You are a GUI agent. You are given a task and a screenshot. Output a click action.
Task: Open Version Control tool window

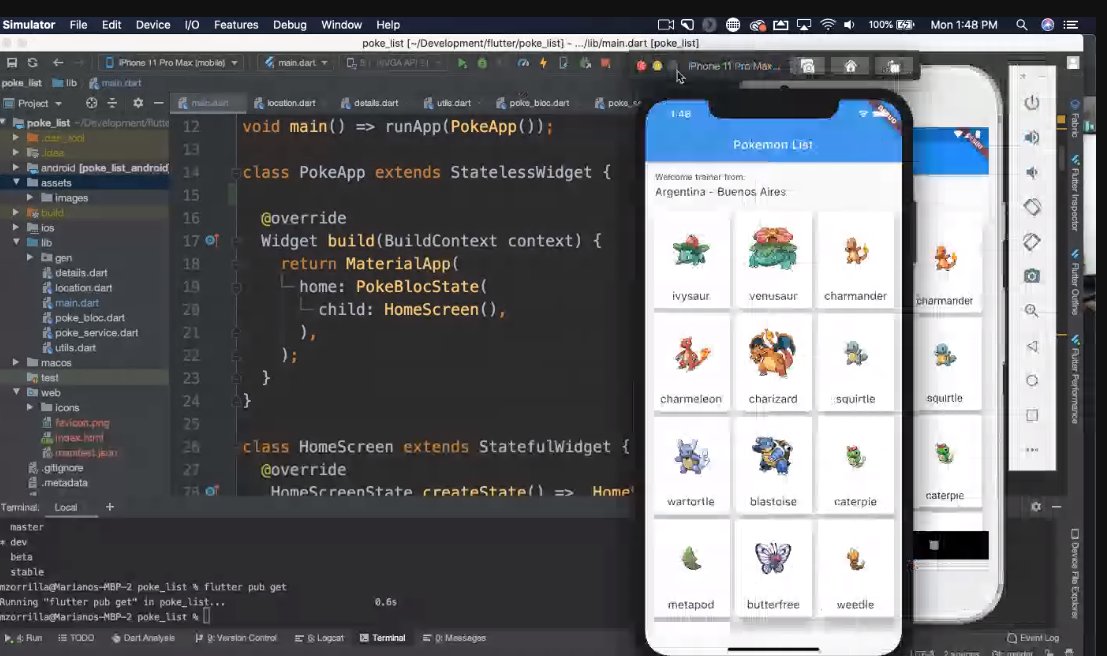(x=236, y=638)
